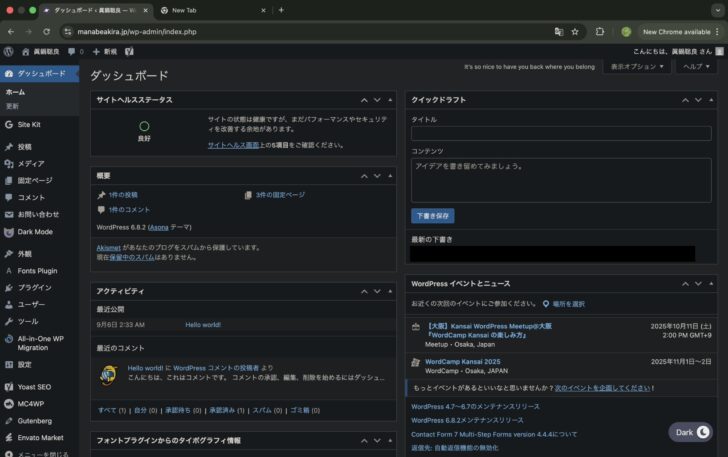This screenshot has width=728, height=457.
Task: Click the Chrome extensions puzzle icon
Action: 600,31
